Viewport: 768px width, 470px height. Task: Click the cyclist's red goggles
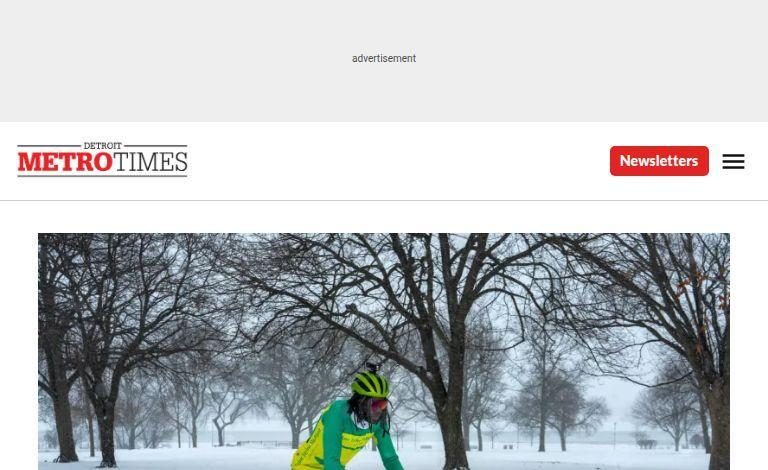(379, 405)
